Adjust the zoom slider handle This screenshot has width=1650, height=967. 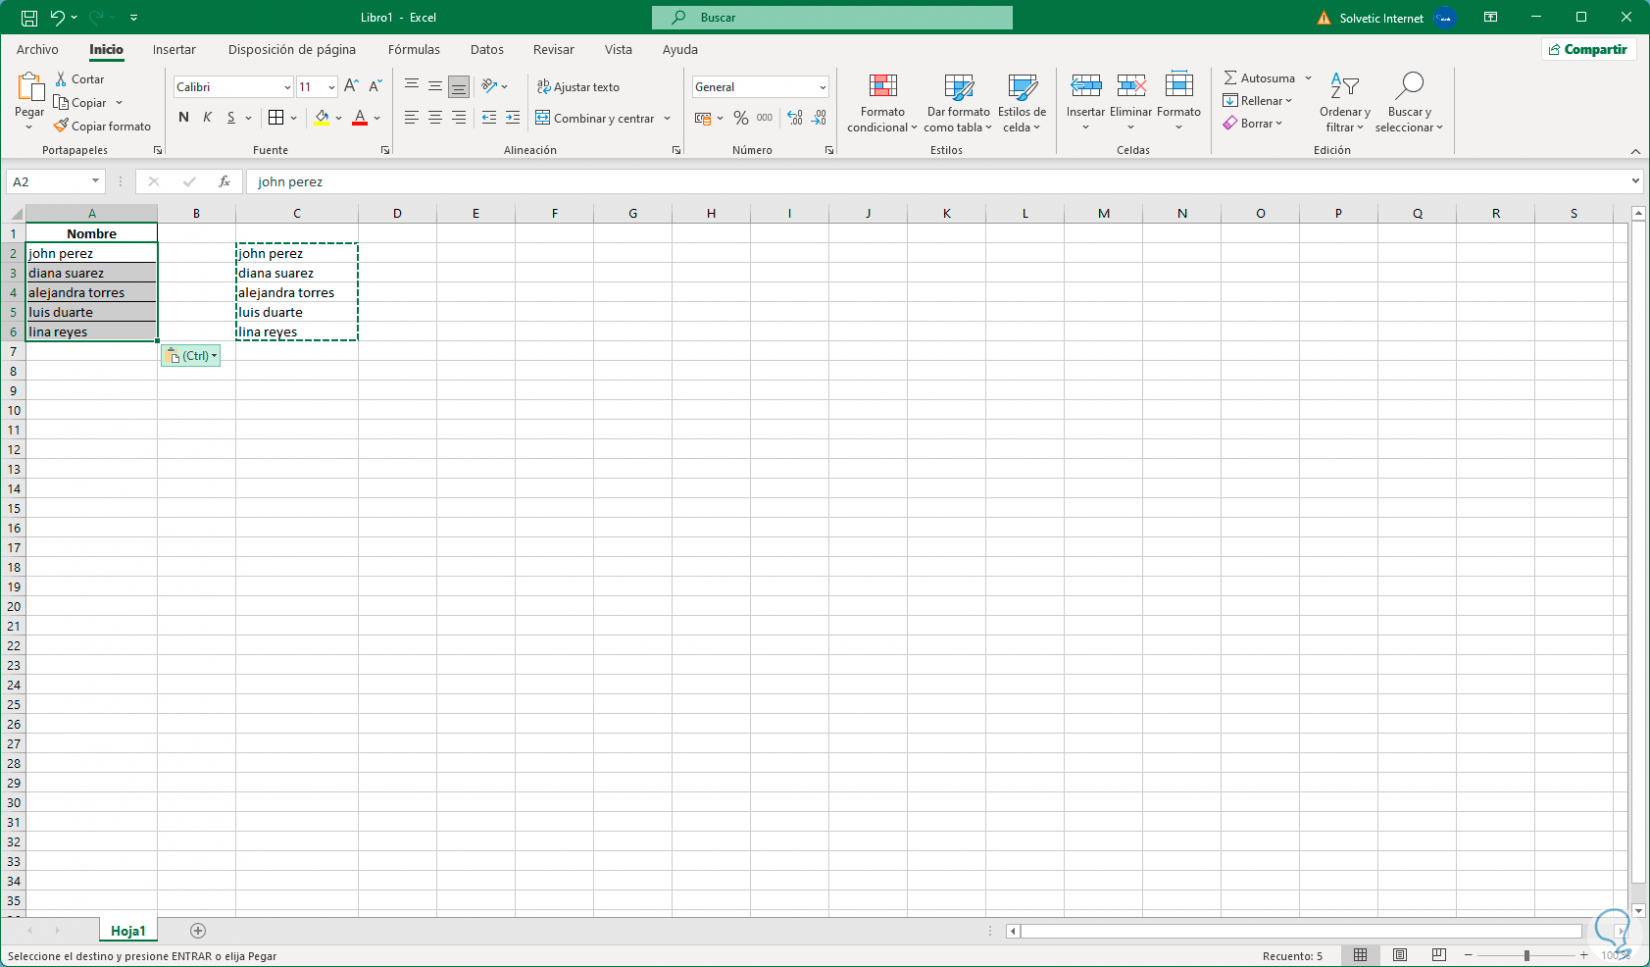pos(1526,956)
